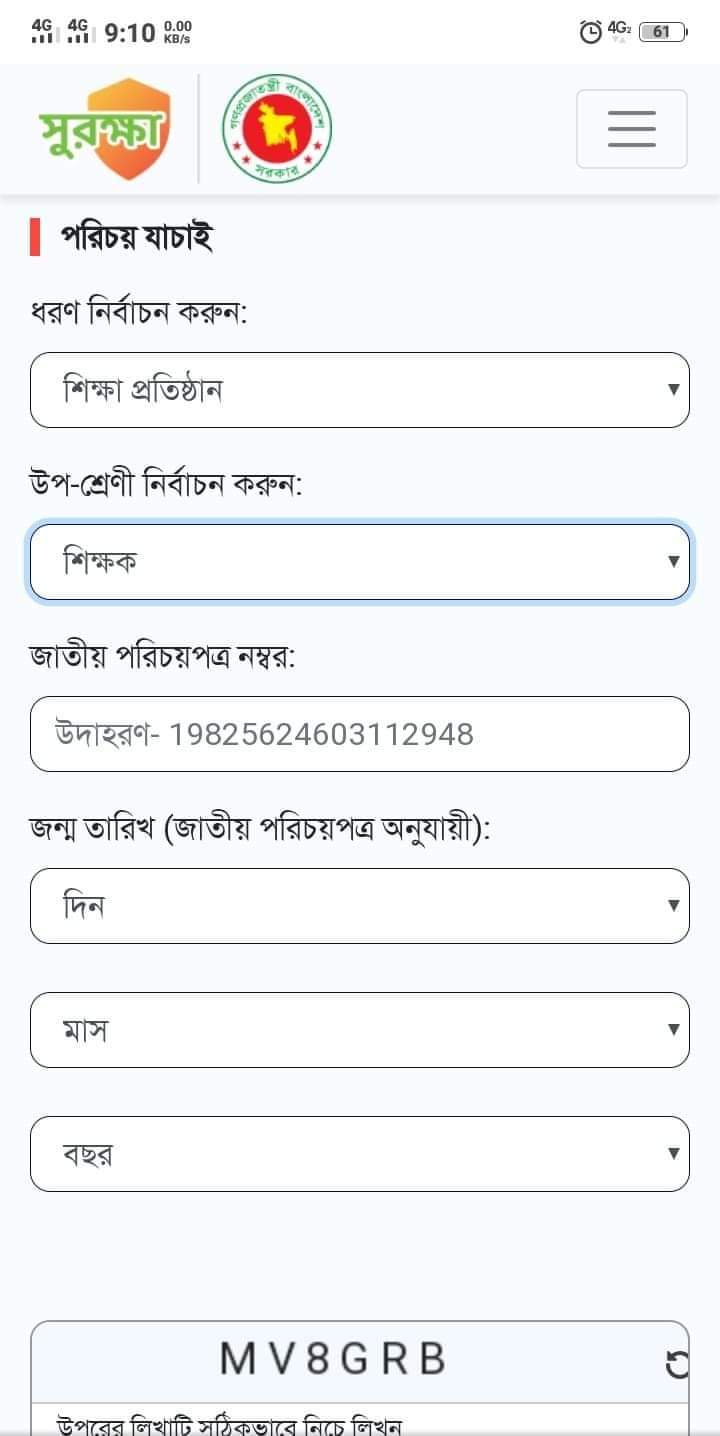Tap the Surokkha shield logo

[x=104, y=129]
